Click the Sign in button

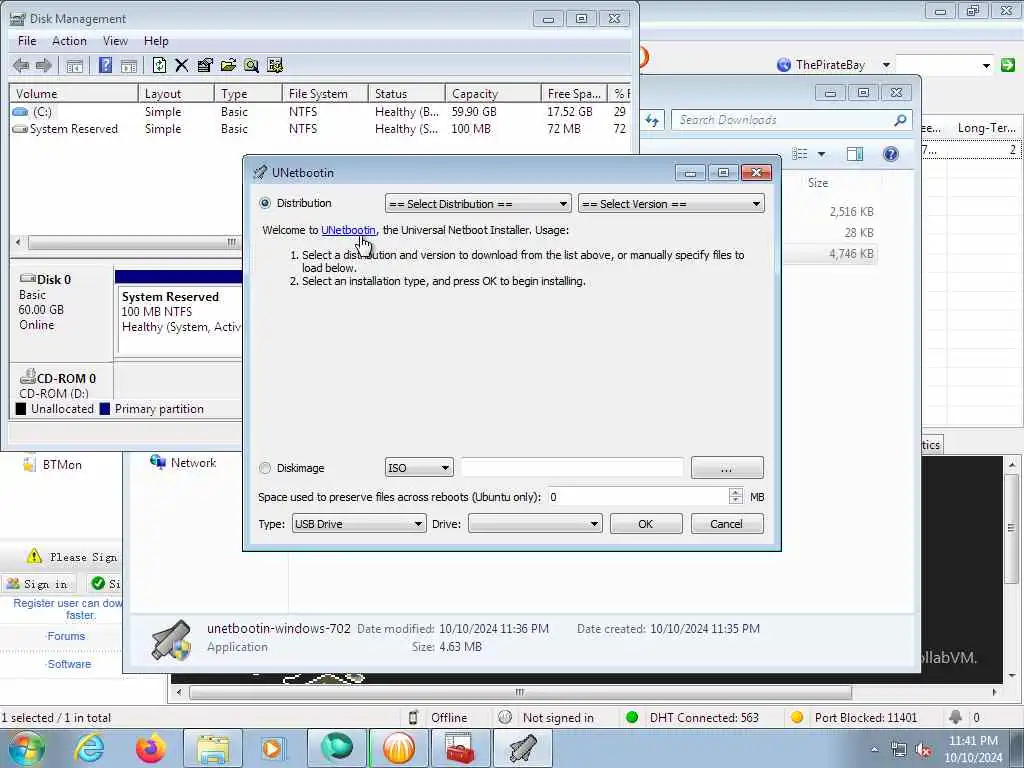pos(39,584)
